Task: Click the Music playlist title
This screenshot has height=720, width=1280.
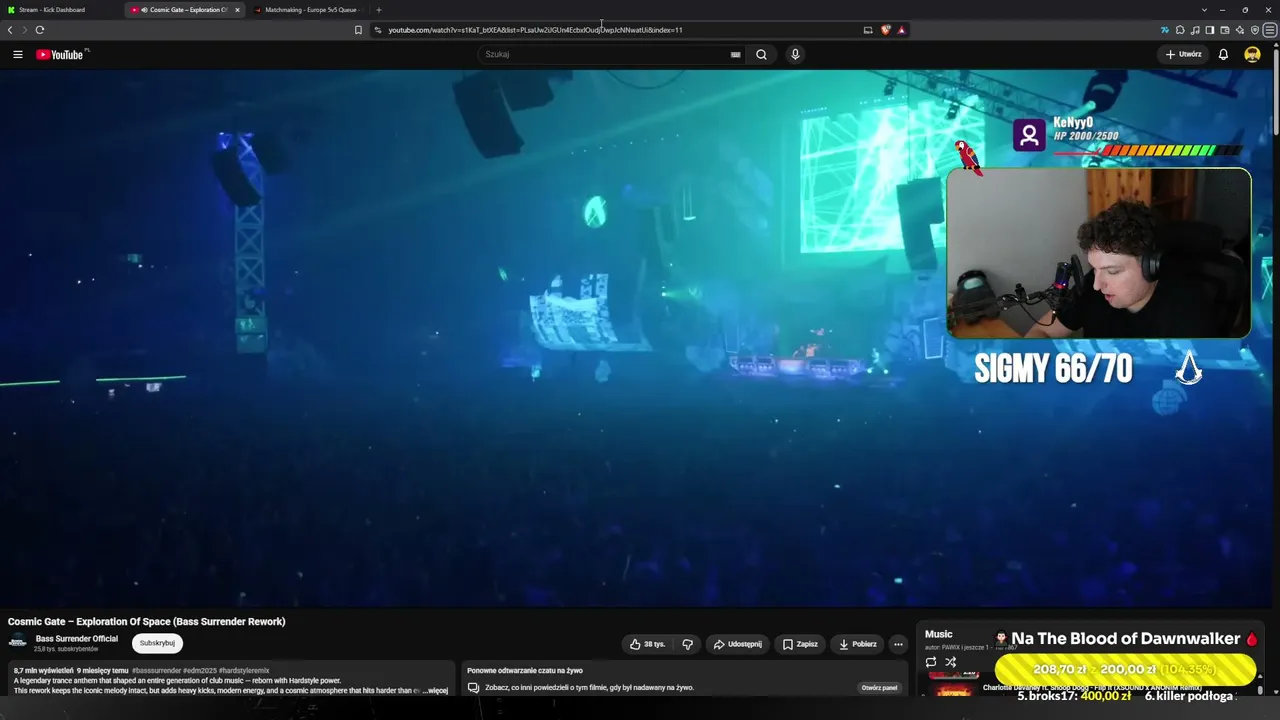Action: coord(939,634)
